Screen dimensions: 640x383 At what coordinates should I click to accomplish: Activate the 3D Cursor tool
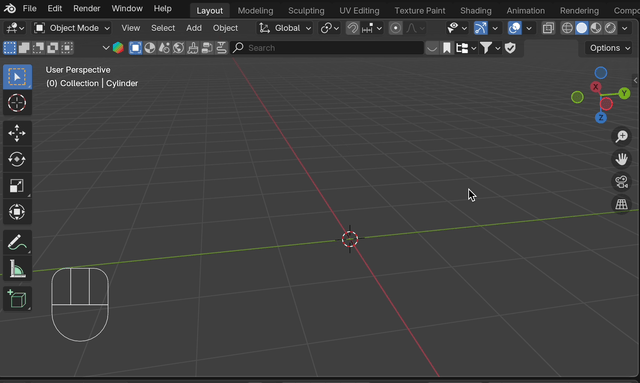[x=17, y=103]
